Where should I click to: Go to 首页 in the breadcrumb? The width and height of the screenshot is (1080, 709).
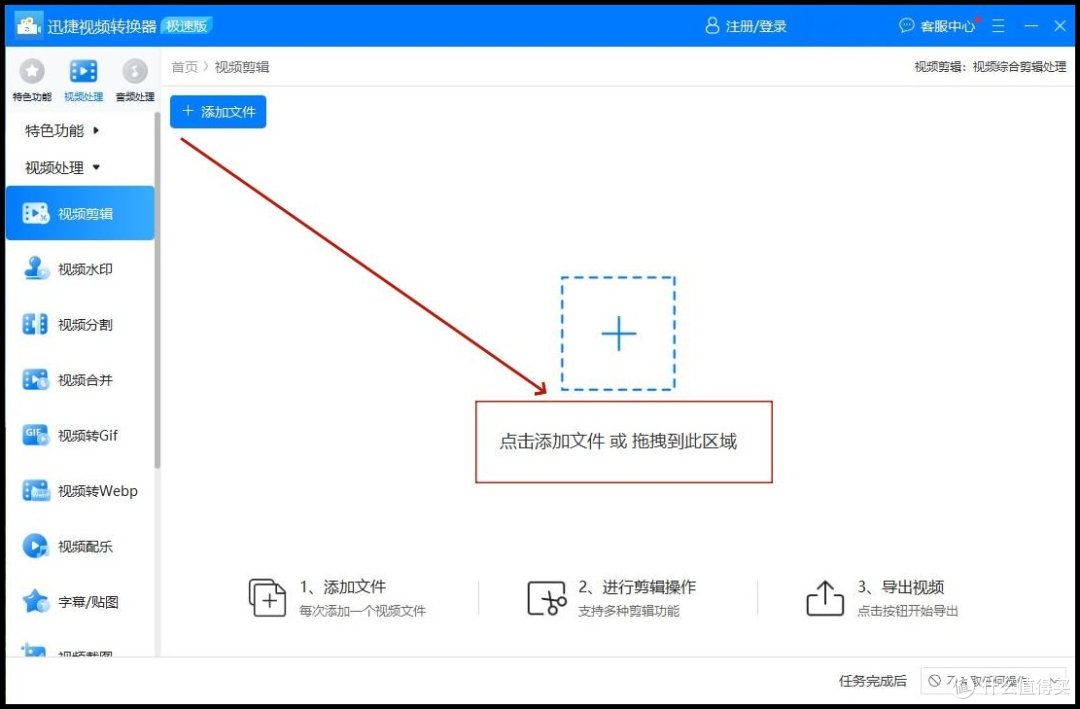(184, 67)
